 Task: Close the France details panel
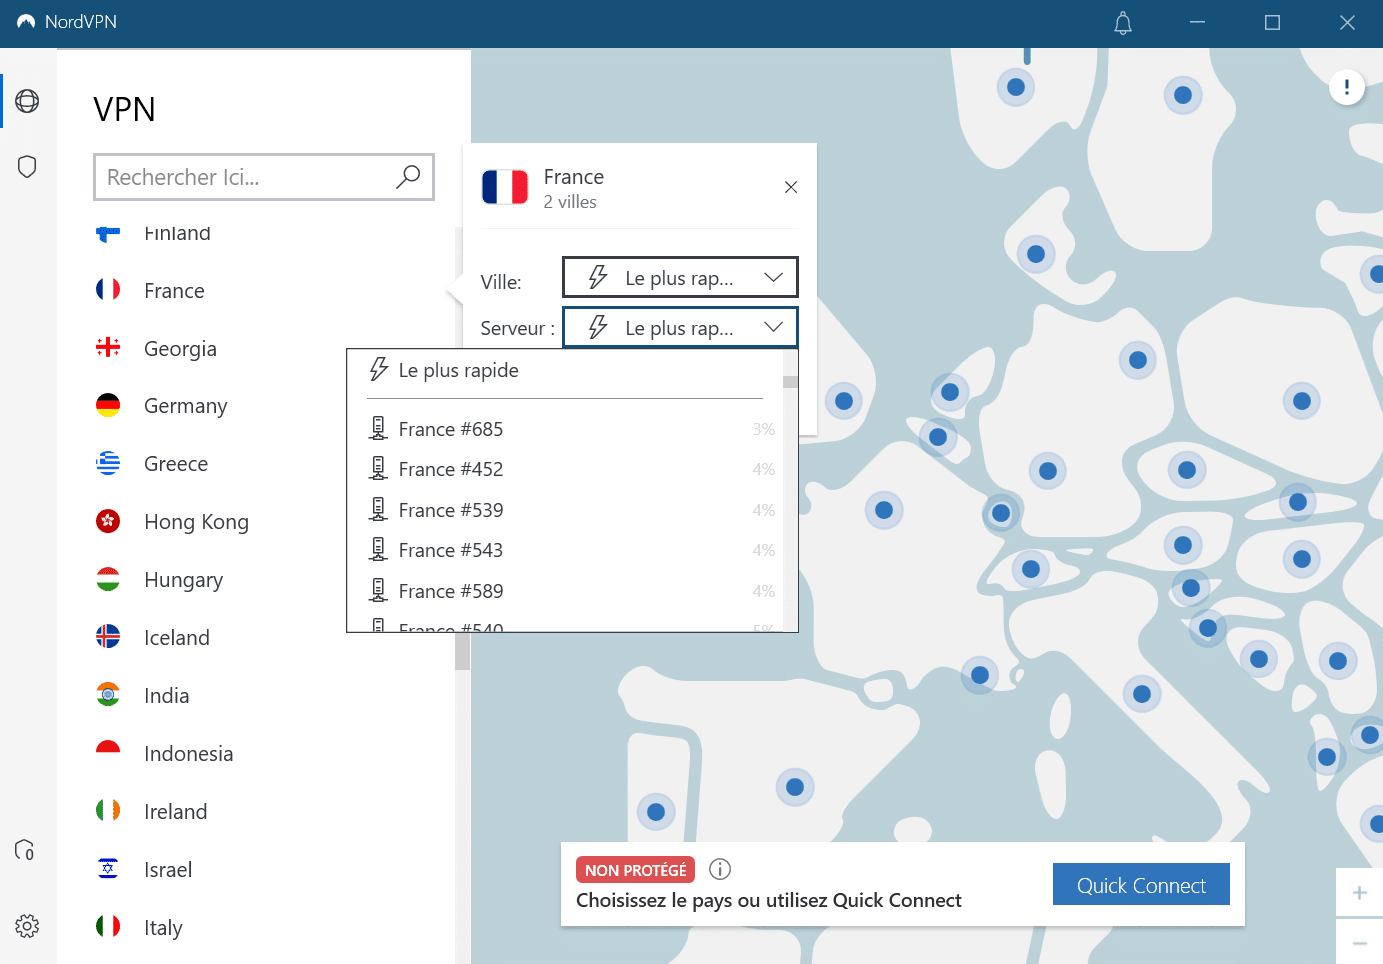(x=791, y=187)
